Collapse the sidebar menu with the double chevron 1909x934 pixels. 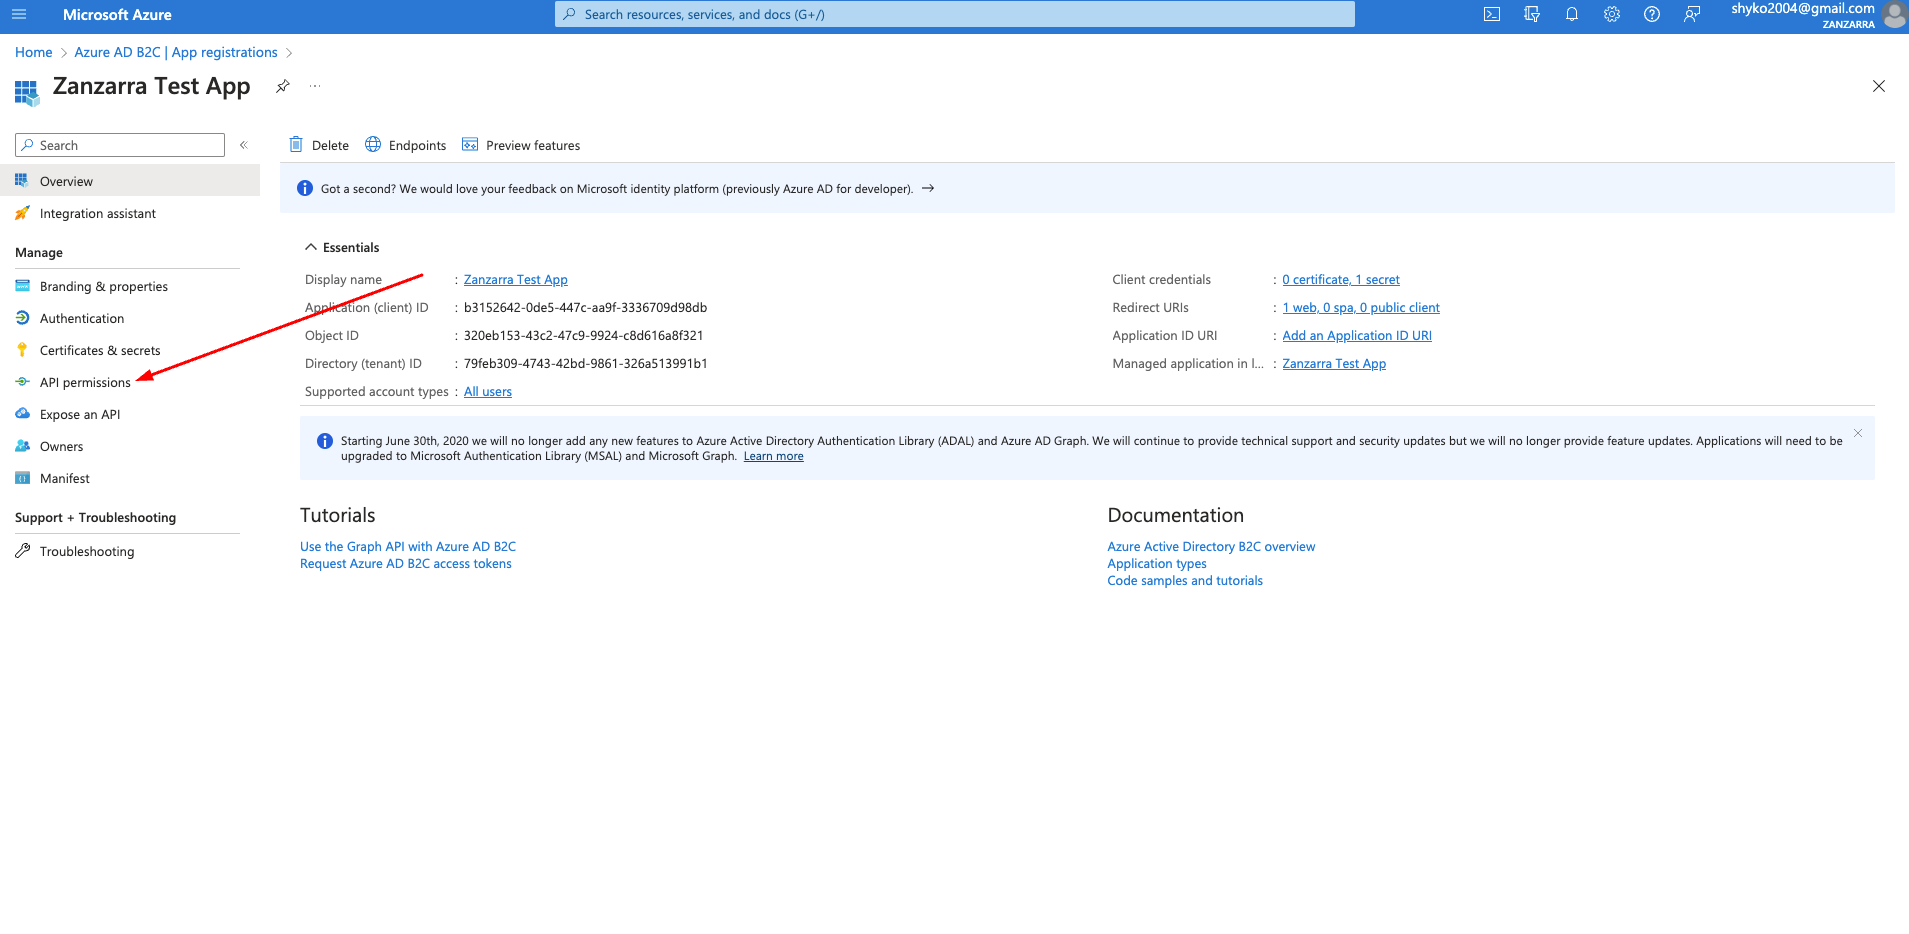point(243,145)
